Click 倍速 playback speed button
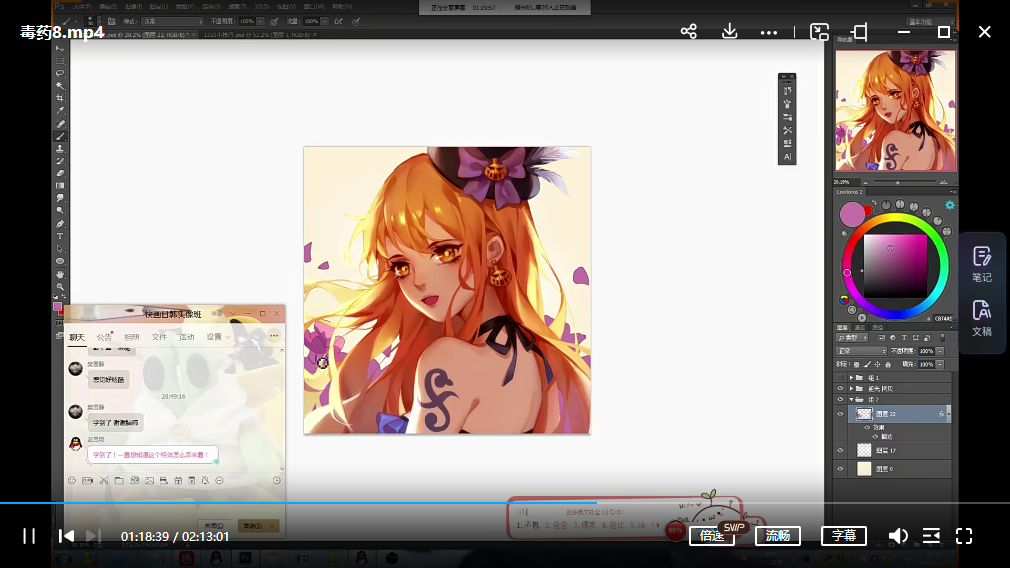This screenshot has width=1010, height=568. point(712,536)
